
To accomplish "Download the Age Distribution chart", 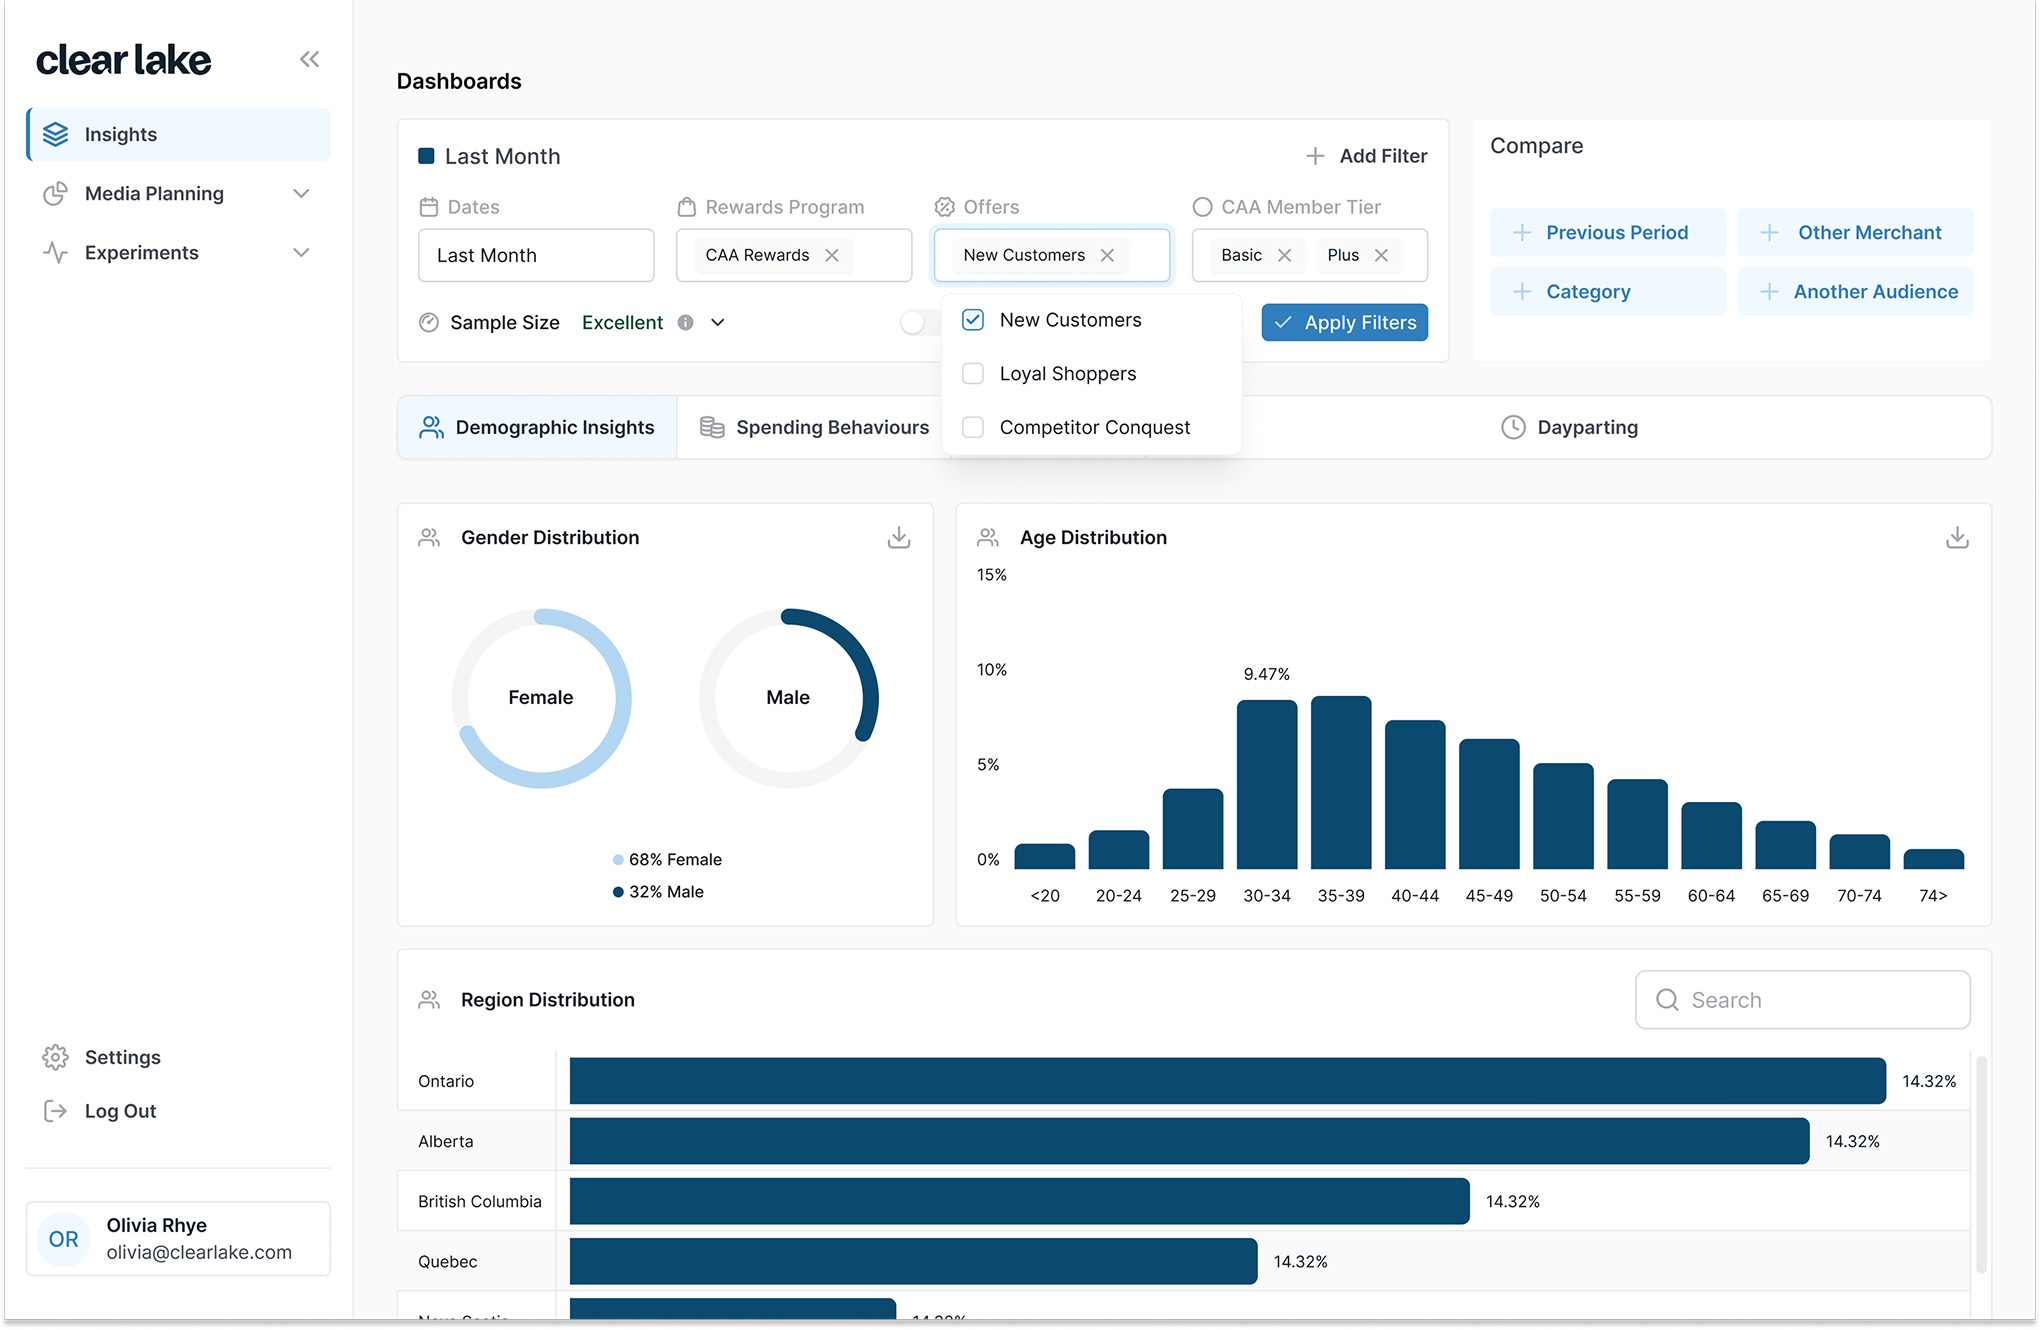I will [1957, 538].
